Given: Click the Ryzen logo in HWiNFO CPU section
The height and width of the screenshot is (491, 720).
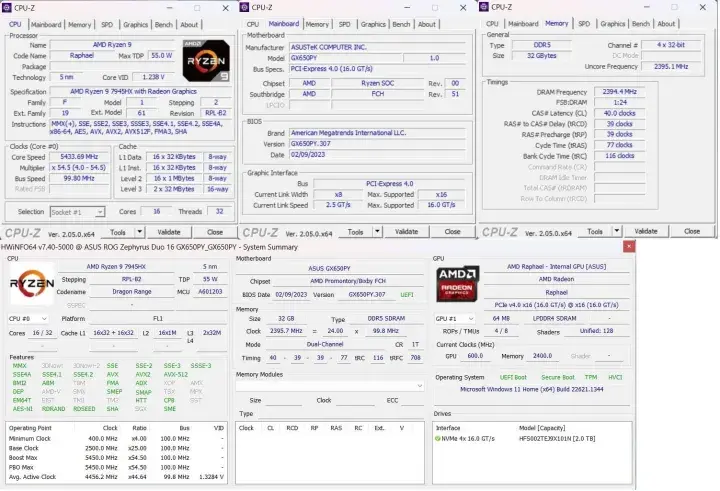Looking at the screenshot, I should [32, 283].
